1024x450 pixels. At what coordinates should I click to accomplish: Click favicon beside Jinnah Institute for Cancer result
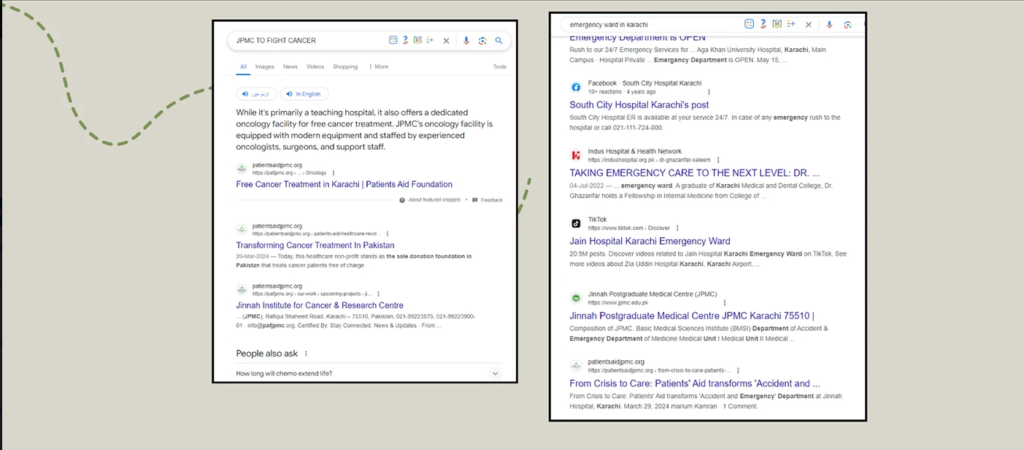(242, 289)
